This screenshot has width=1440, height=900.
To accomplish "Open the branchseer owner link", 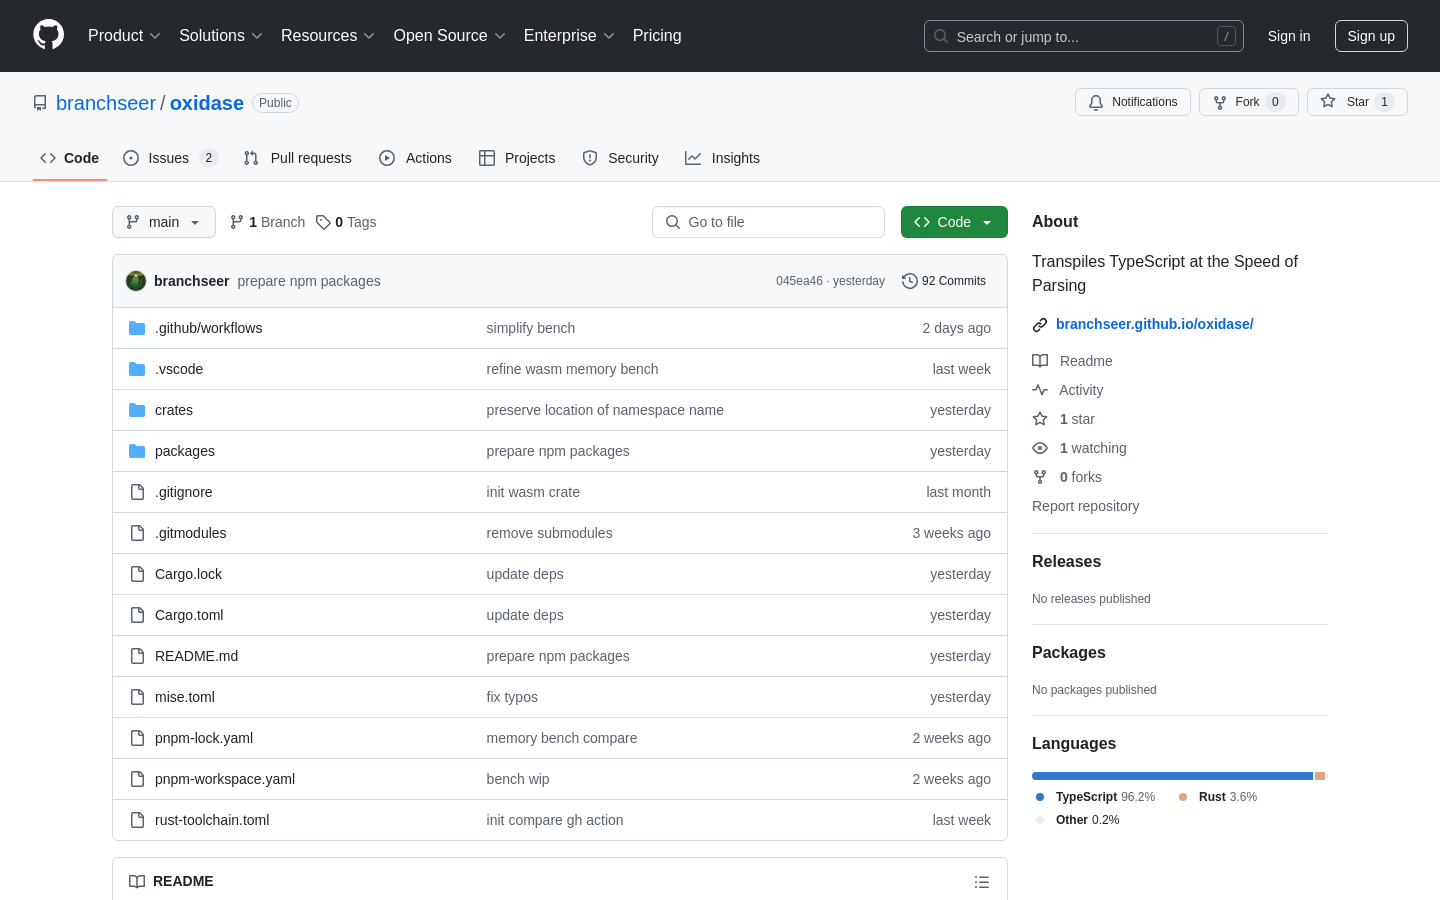I will pos(106,103).
